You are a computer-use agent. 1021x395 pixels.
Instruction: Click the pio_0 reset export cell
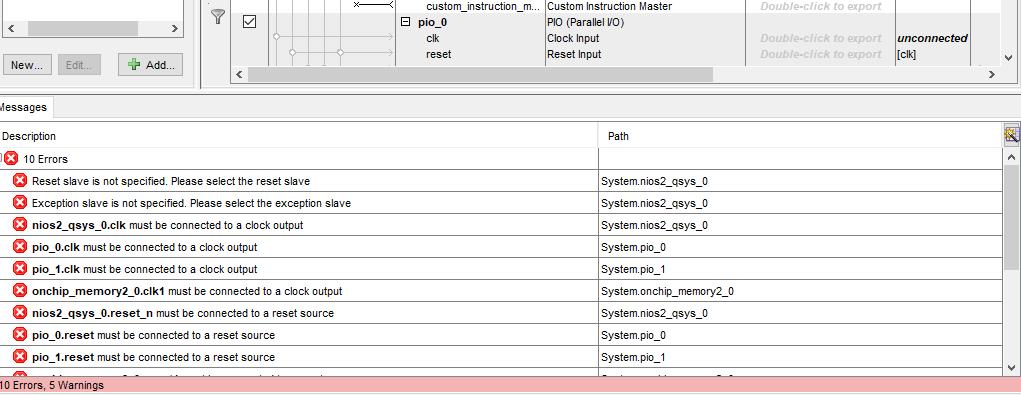pyautogui.click(x=820, y=54)
